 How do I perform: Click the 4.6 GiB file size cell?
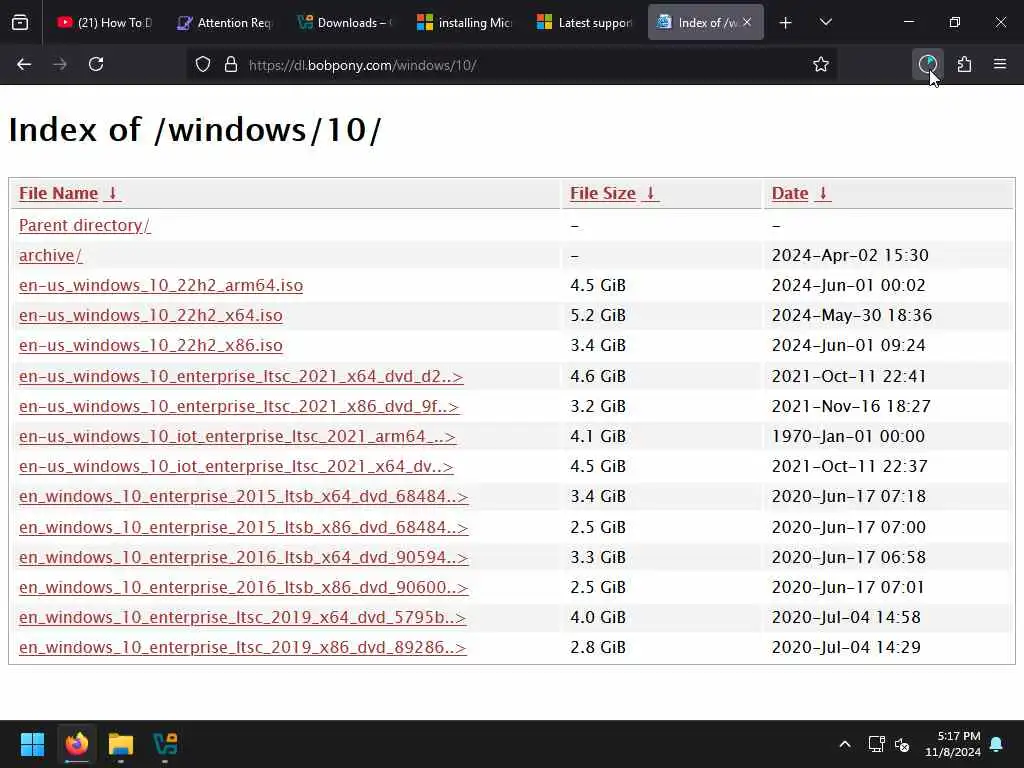(x=598, y=376)
